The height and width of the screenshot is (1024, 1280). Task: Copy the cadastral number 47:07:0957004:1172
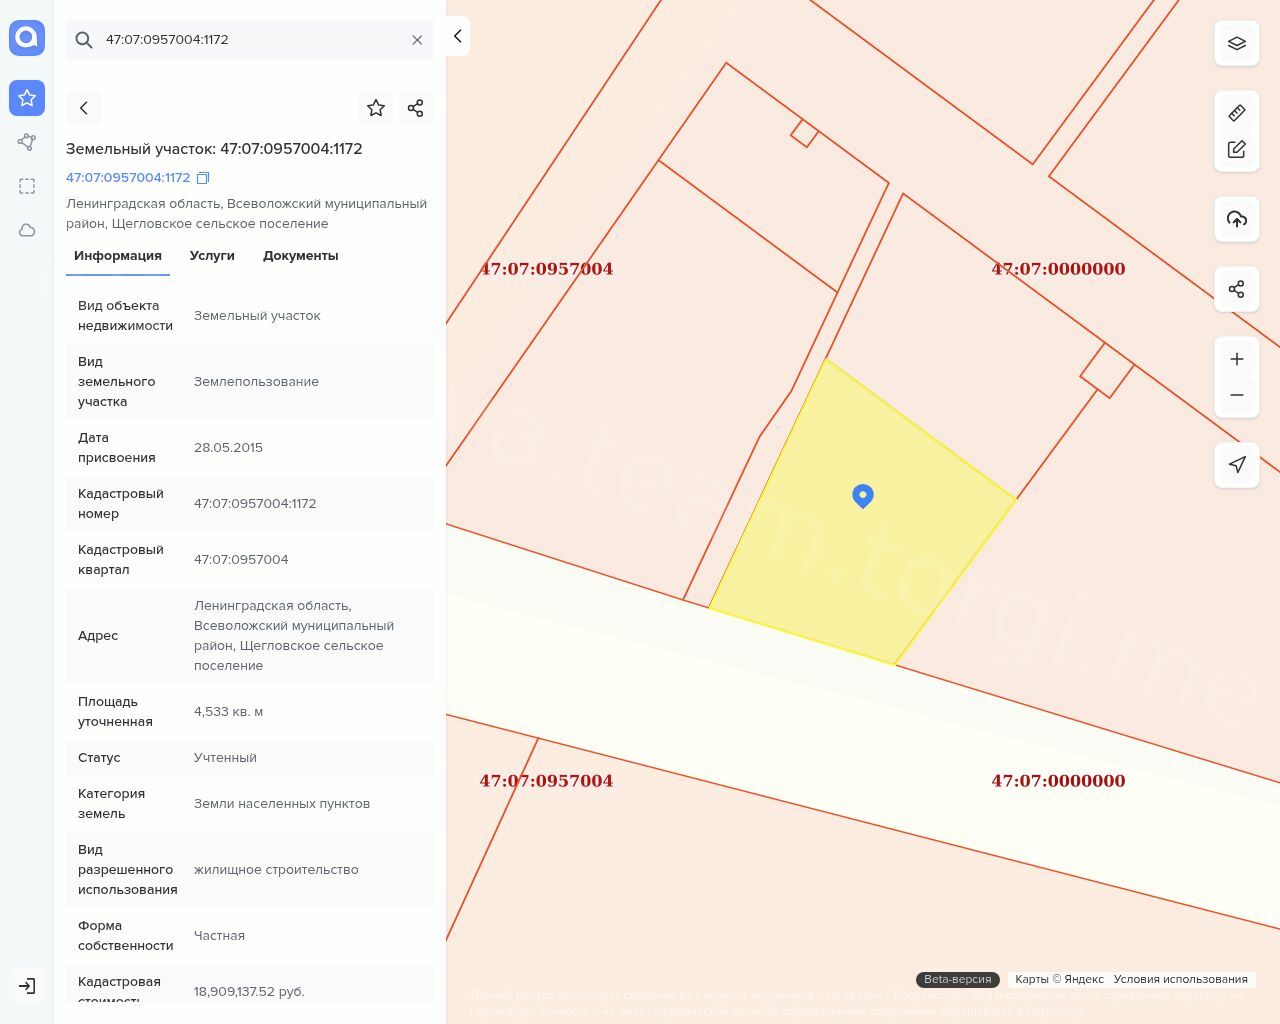(203, 178)
